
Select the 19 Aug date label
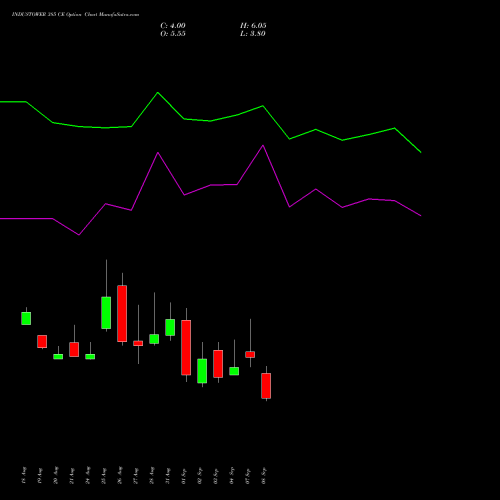(x=39, y=476)
